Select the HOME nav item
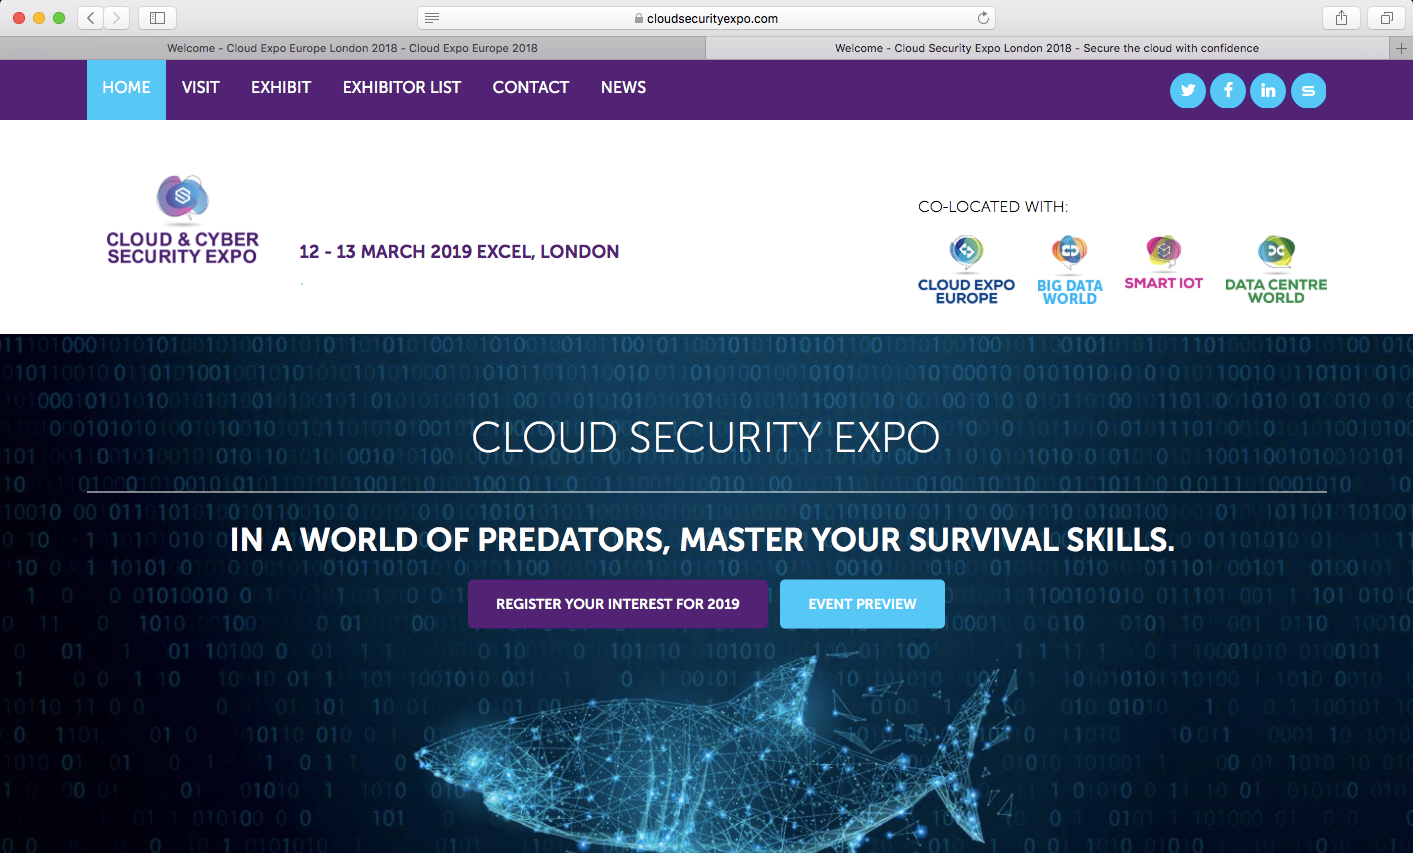Image resolution: width=1413 pixels, height=853 pixels. [x=126, y=89]
